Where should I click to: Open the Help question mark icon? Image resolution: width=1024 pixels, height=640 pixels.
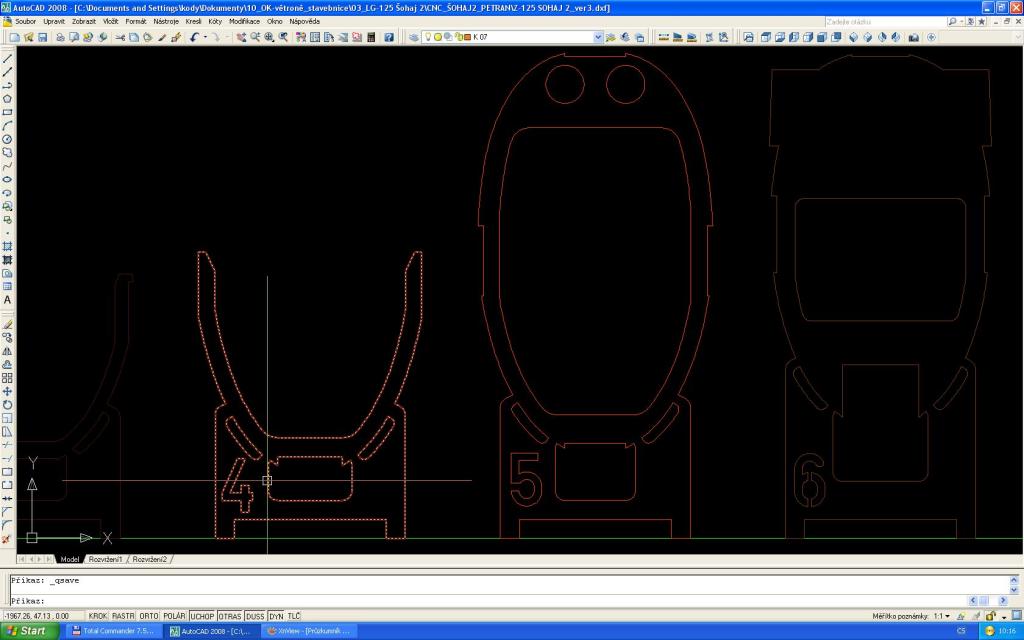tap(389, 37)
